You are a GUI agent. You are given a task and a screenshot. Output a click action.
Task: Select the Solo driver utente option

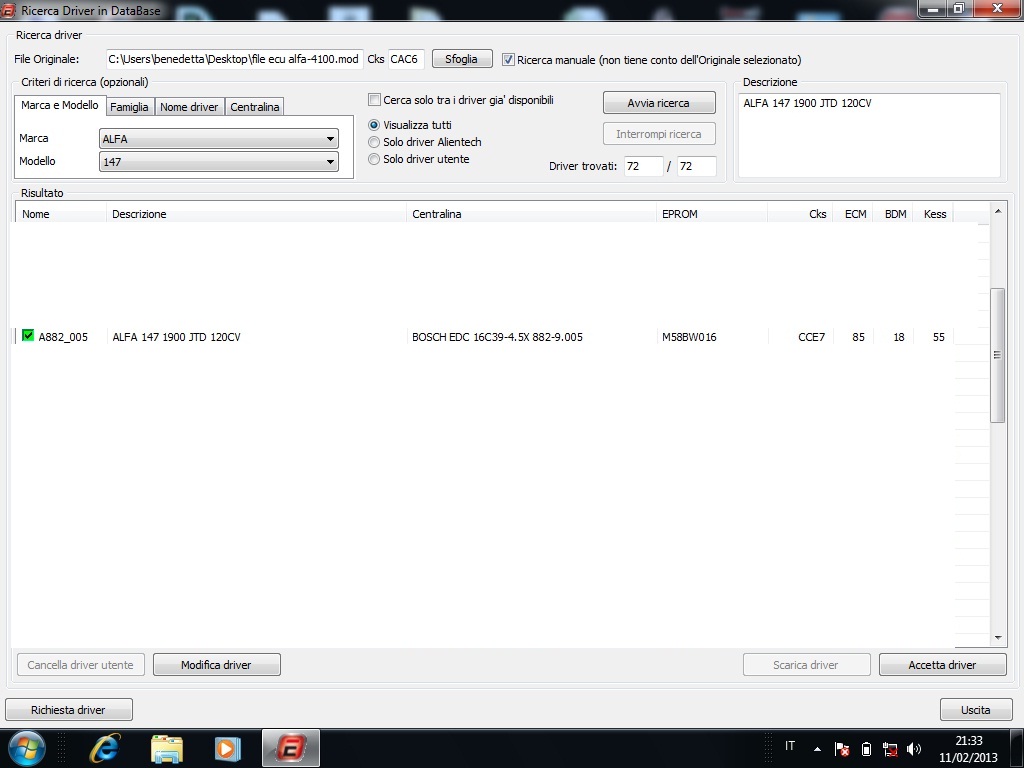[374, 159]
